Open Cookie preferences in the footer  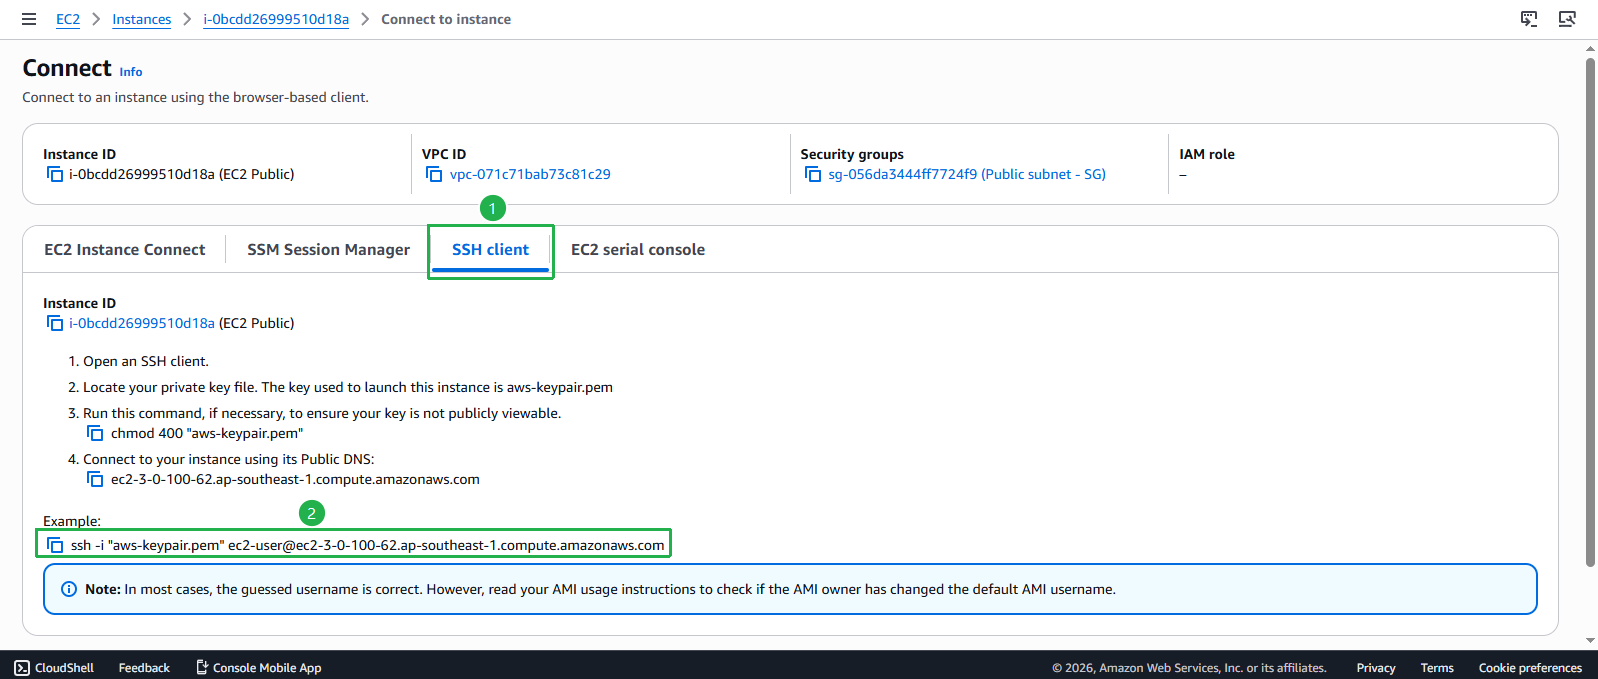coord(1530,668)
